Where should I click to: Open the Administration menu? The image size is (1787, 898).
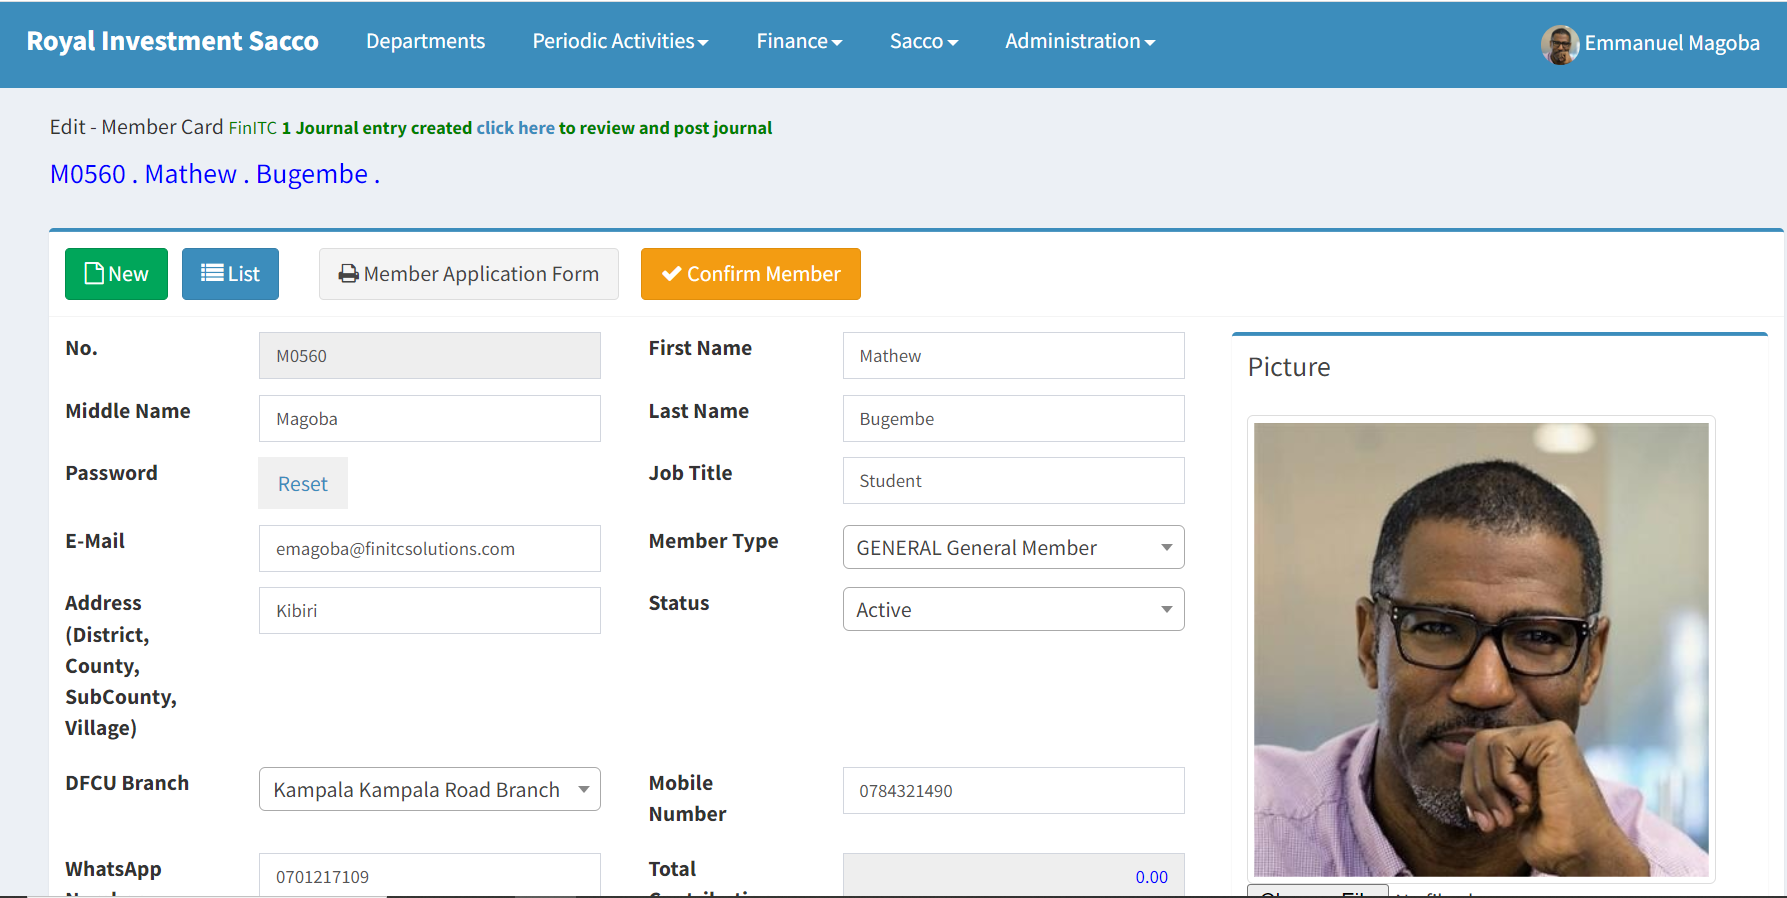pyautogui.click(x=1080, y=41)
